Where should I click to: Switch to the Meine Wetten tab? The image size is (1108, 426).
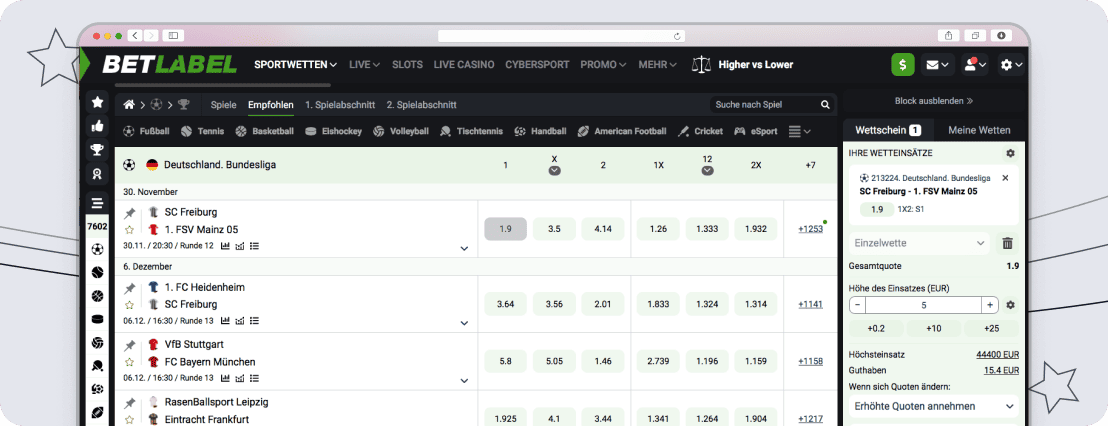pos(979,130)
